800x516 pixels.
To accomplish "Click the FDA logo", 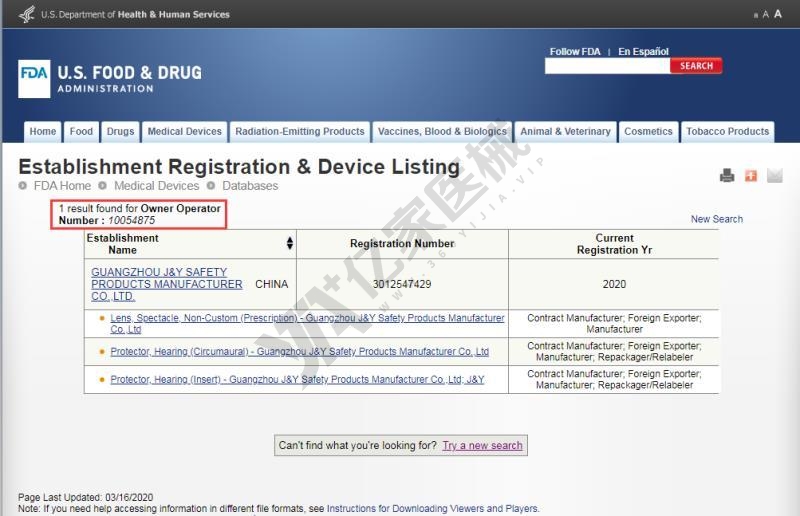I will pyautogui.click(x=34, y=79).
